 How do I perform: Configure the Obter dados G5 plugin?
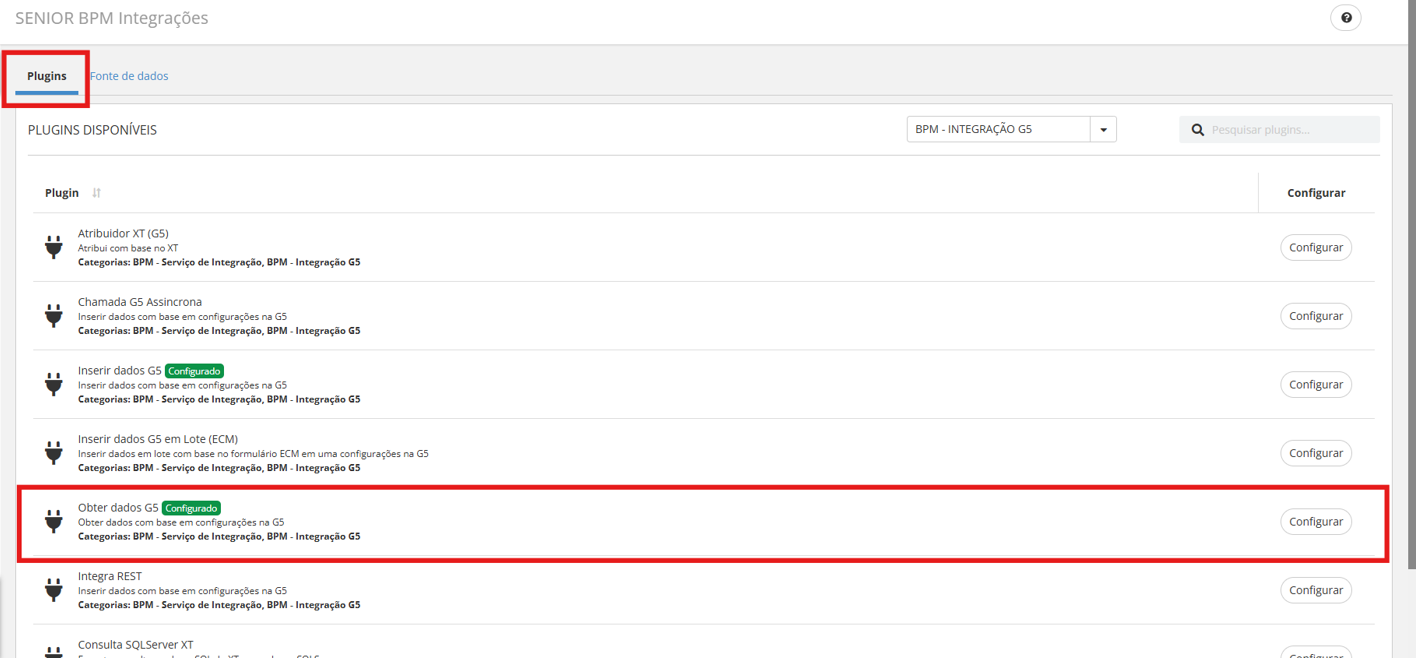click(1315, 521)
